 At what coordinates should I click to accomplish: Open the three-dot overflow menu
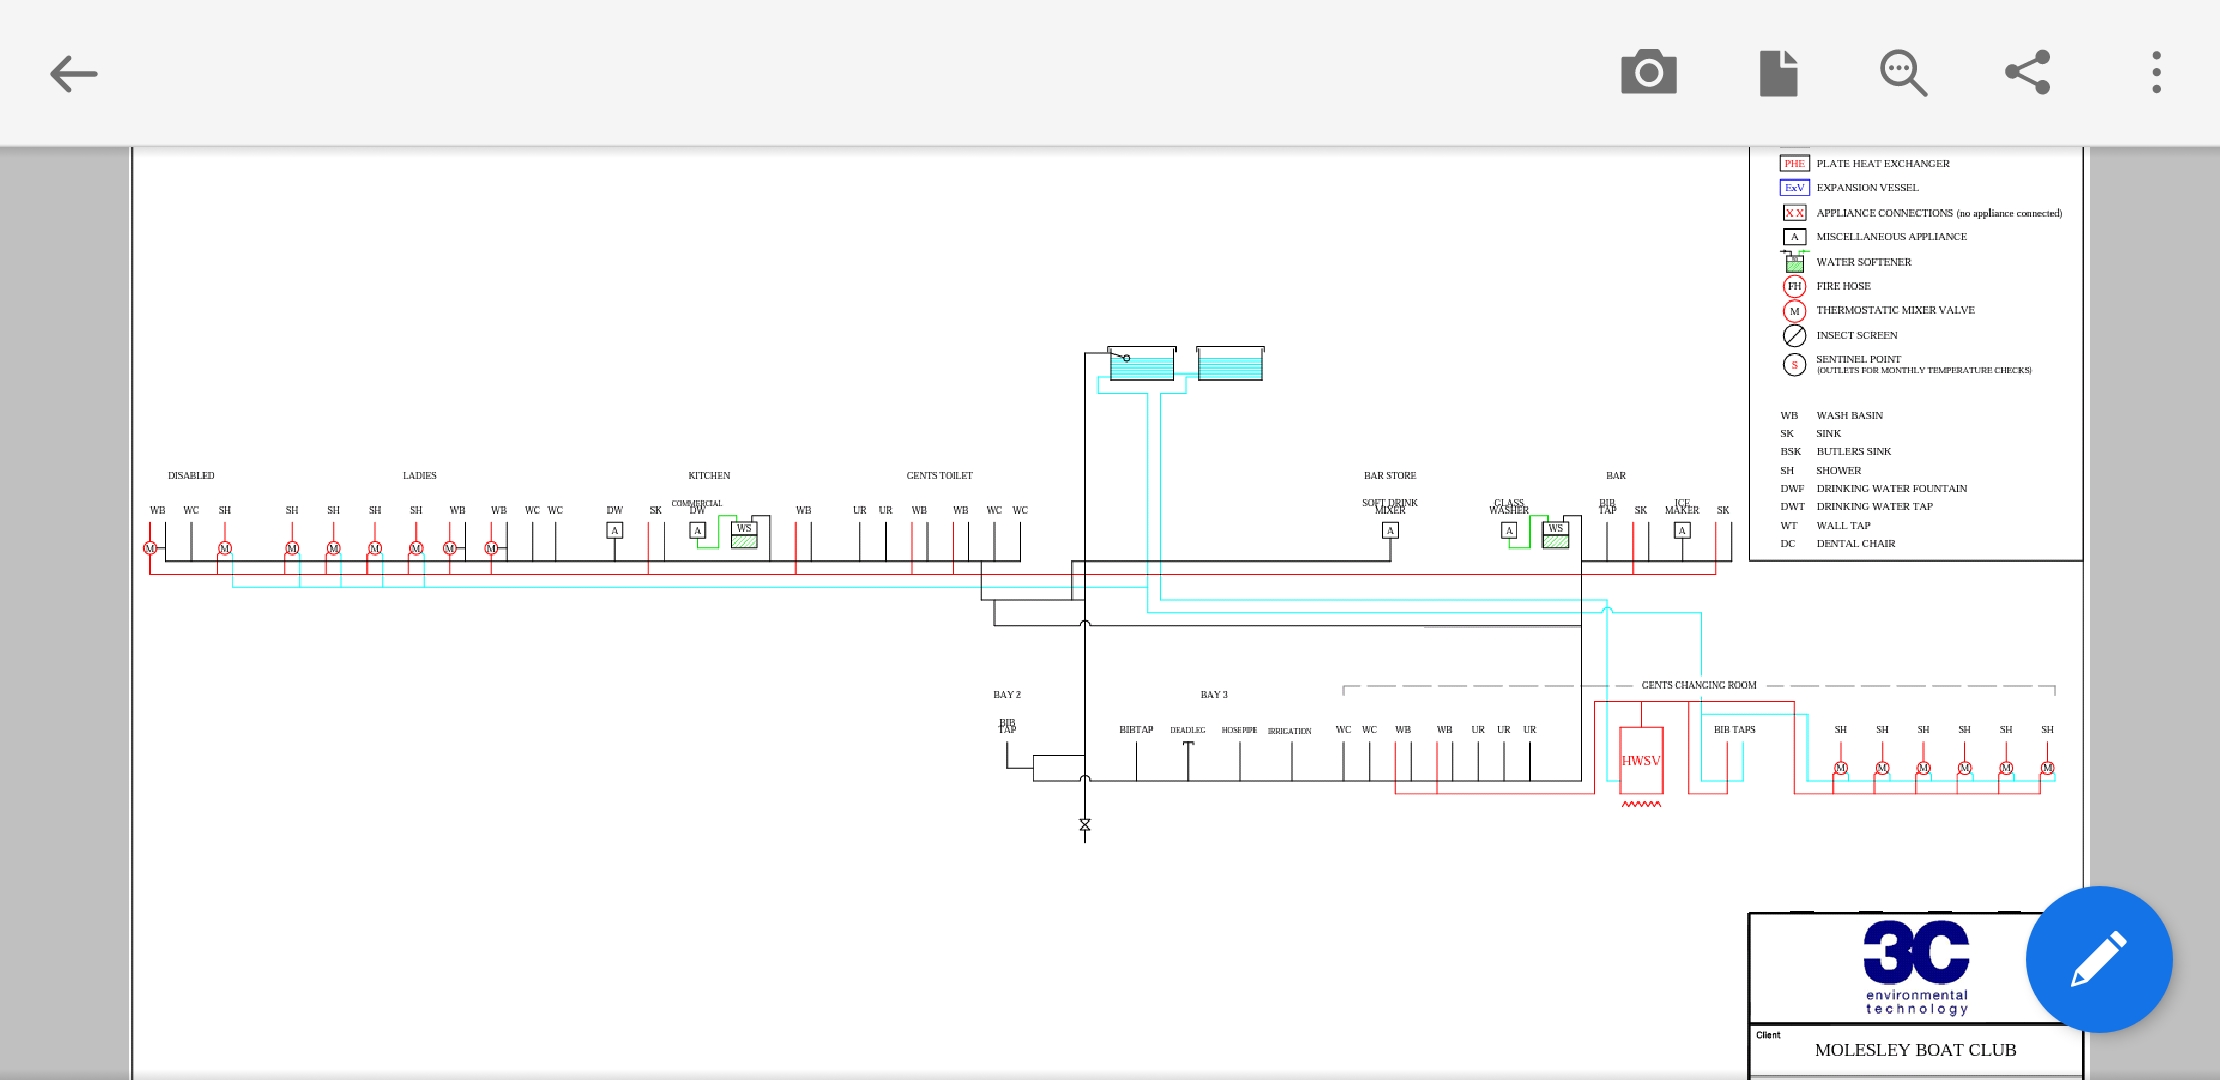(2157, 72)
